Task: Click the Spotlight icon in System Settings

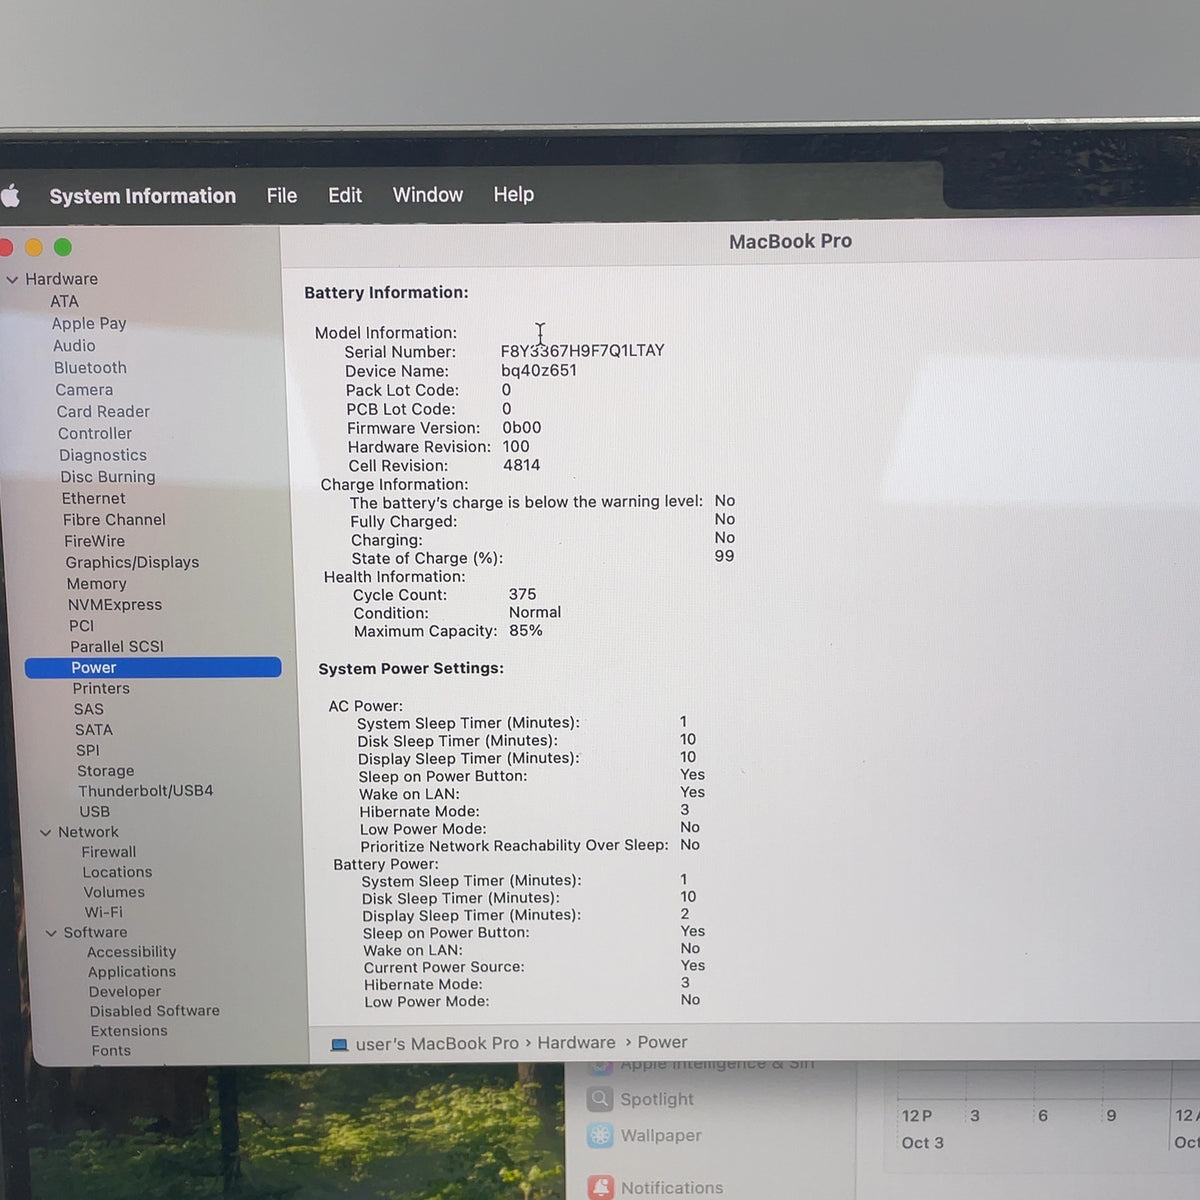Action: [x=600, y=1099]
